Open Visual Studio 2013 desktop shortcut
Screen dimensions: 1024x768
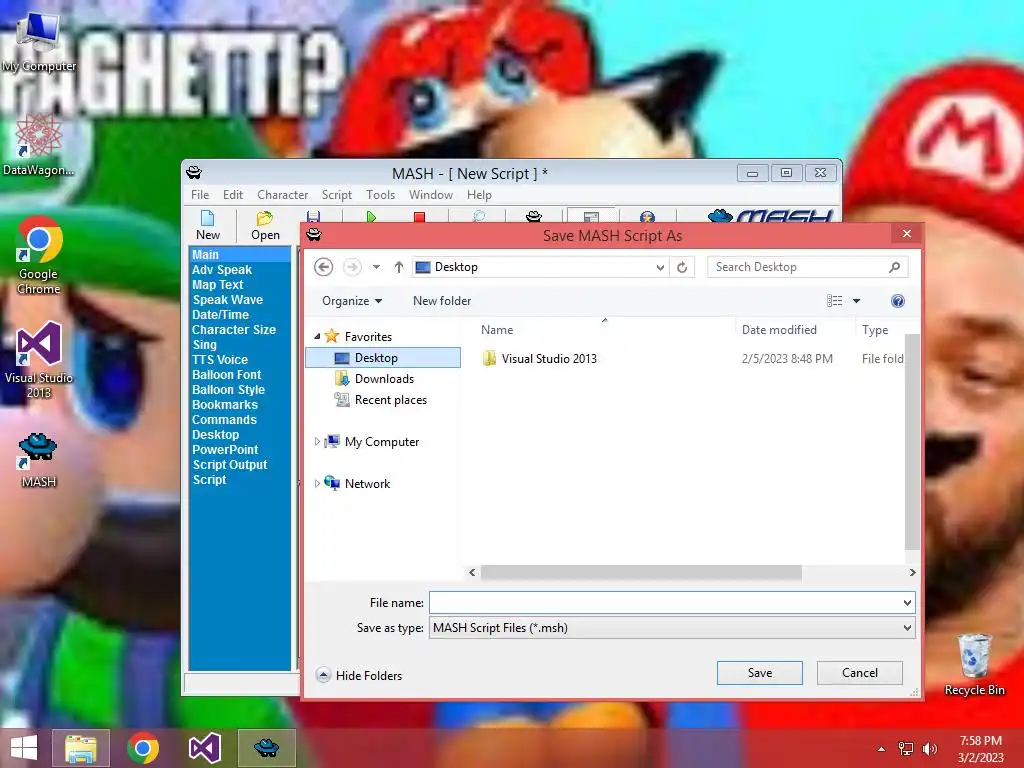[x=39, y=360]
